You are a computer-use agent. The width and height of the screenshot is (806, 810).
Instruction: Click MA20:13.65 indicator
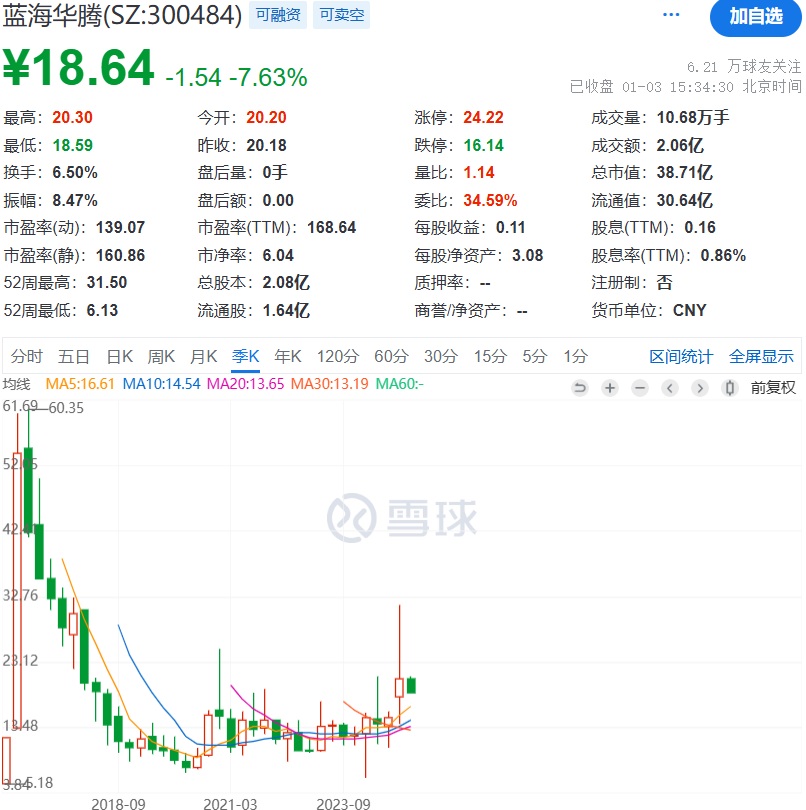pos(245,384)
